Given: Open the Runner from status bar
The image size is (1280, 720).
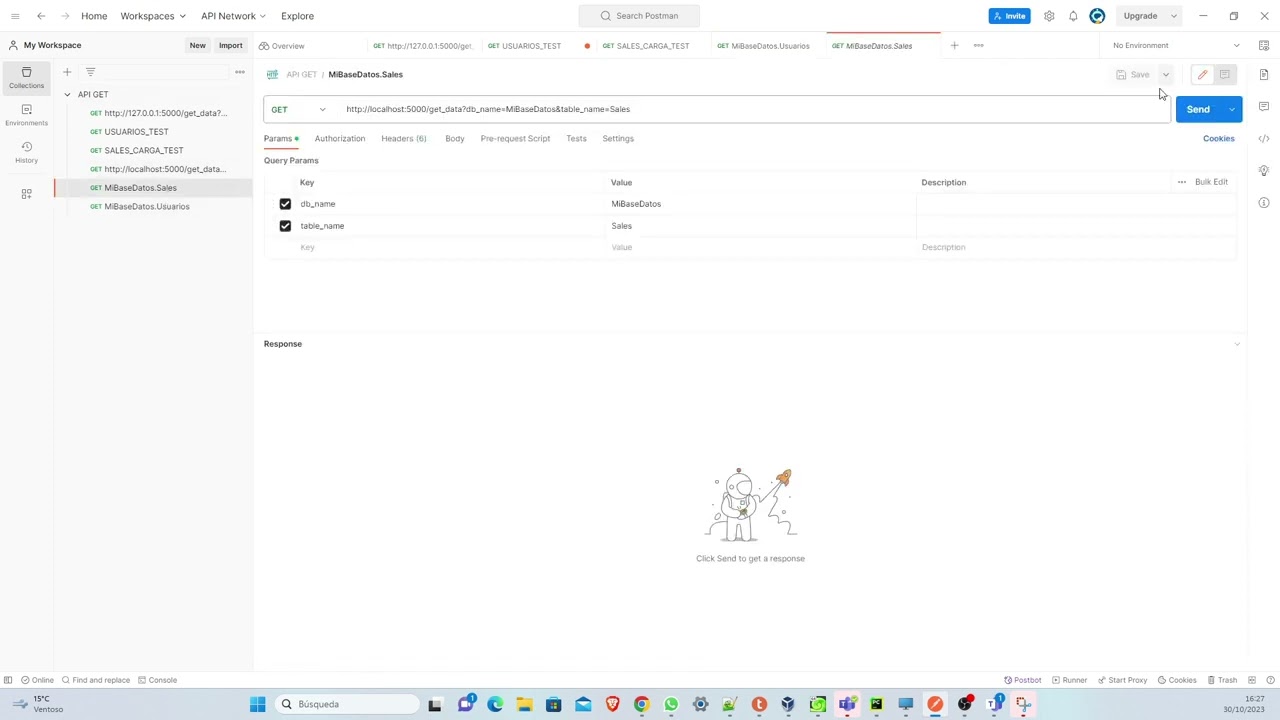Looking at the screenshot, I should pos(1069,680).
